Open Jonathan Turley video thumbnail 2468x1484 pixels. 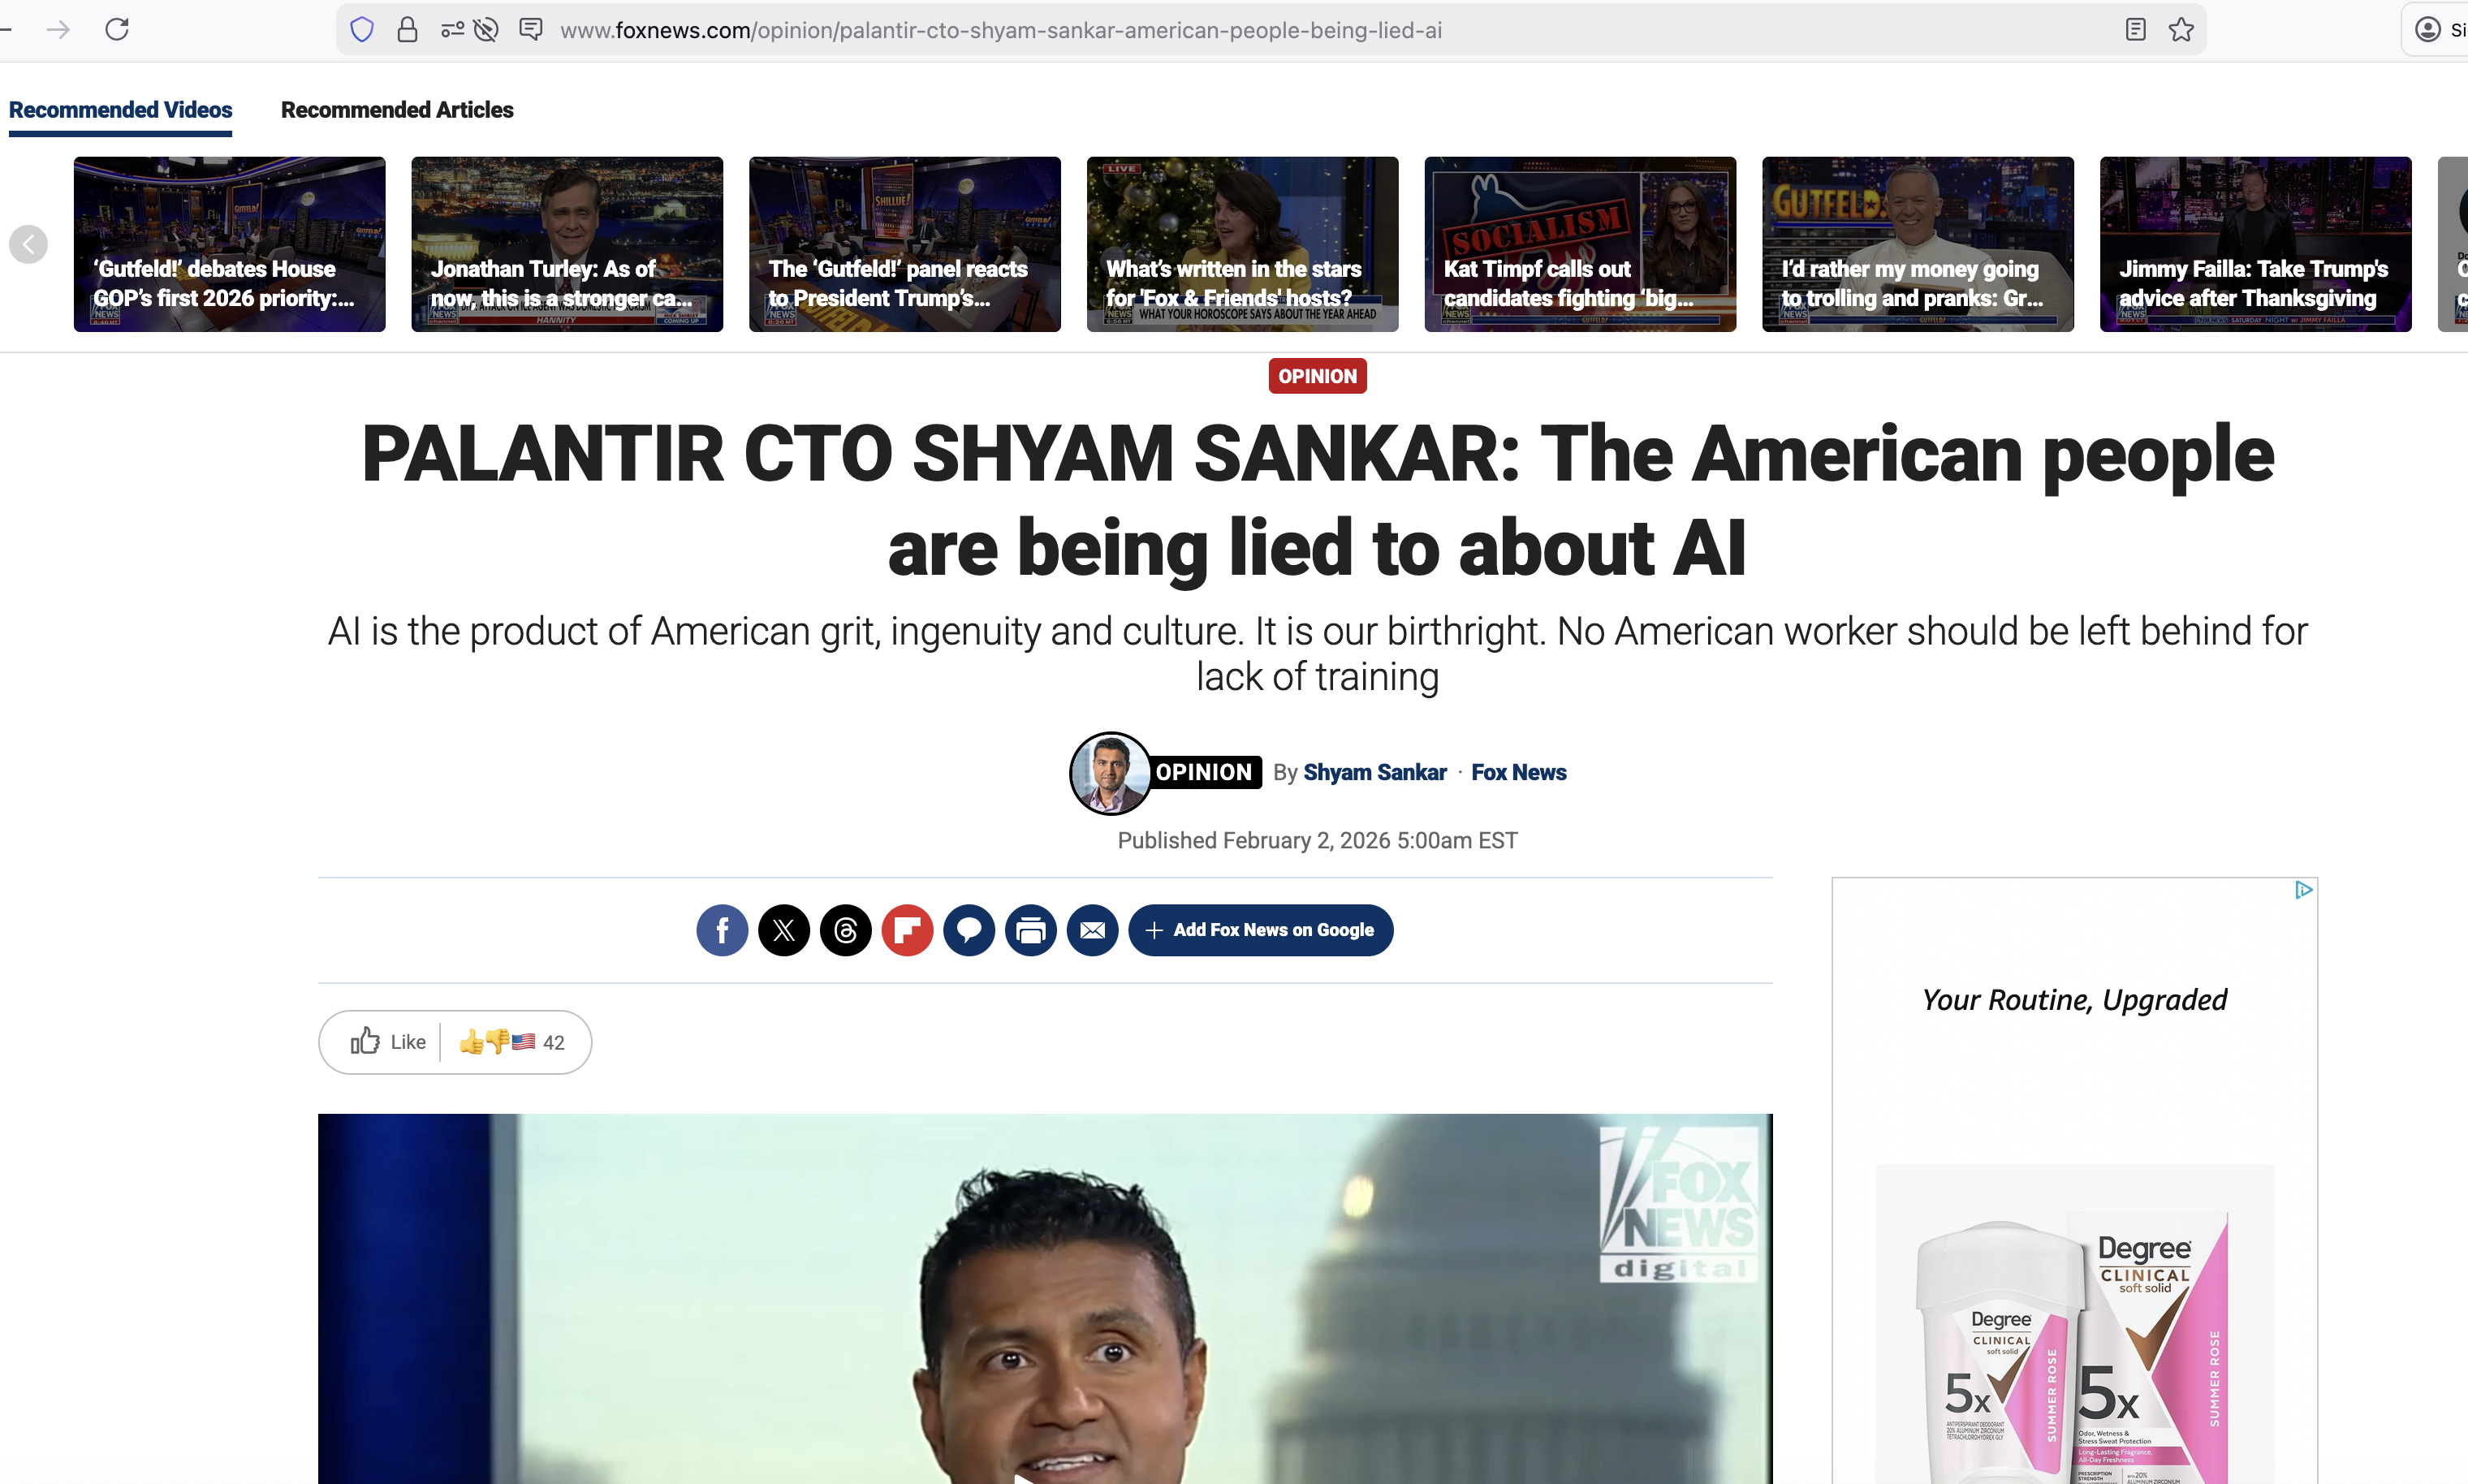click(x=567, y=244)
